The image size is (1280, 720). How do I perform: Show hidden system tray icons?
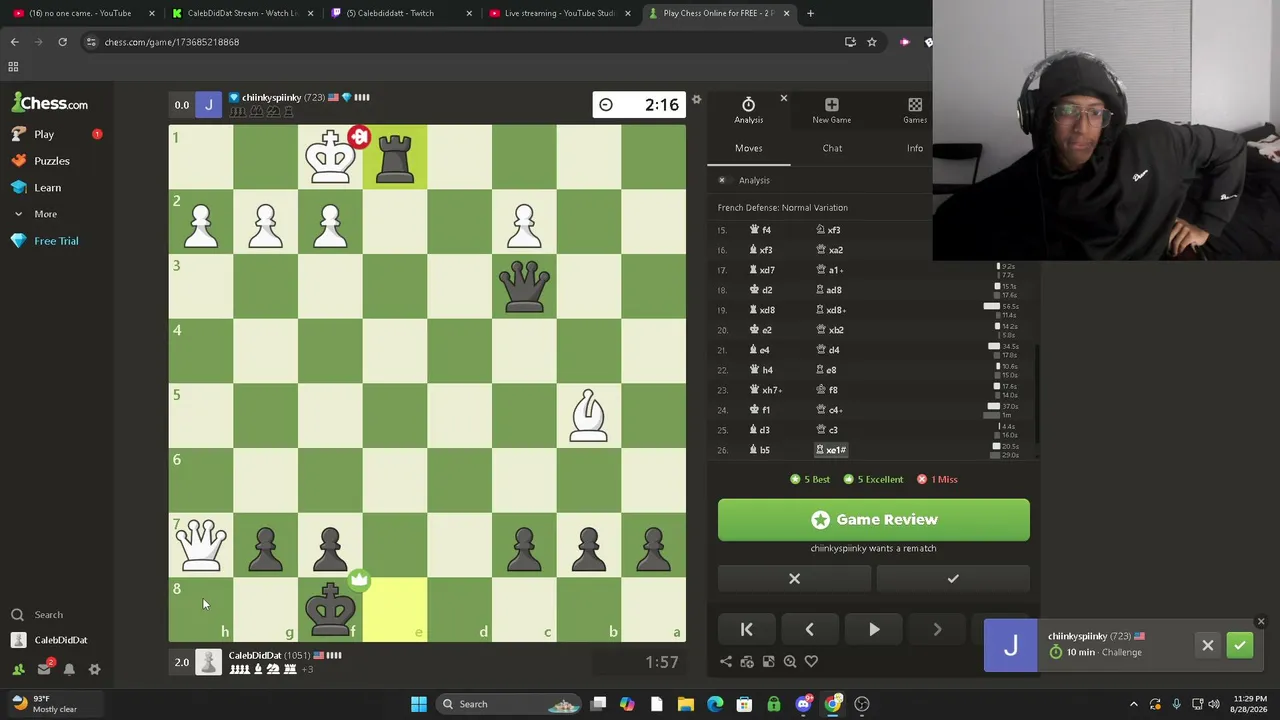coord(1134,704)
